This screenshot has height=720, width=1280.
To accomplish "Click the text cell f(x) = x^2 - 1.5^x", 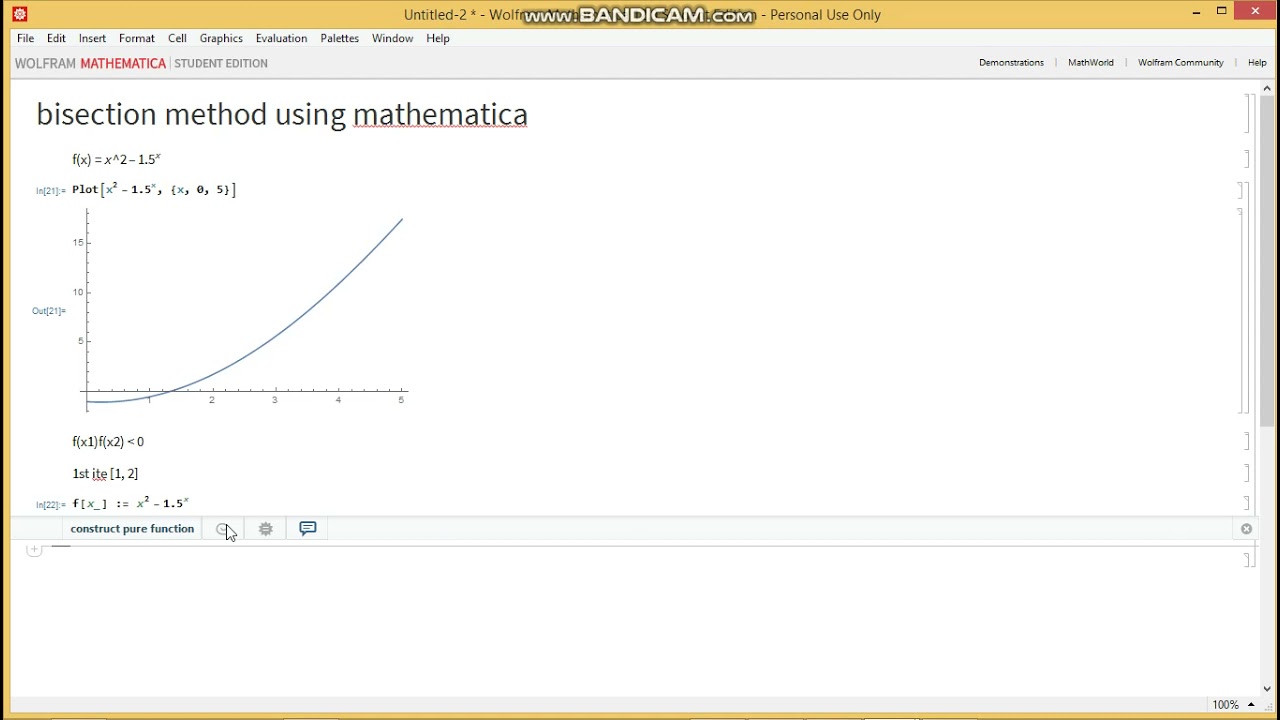I will [x=116, y=159].
